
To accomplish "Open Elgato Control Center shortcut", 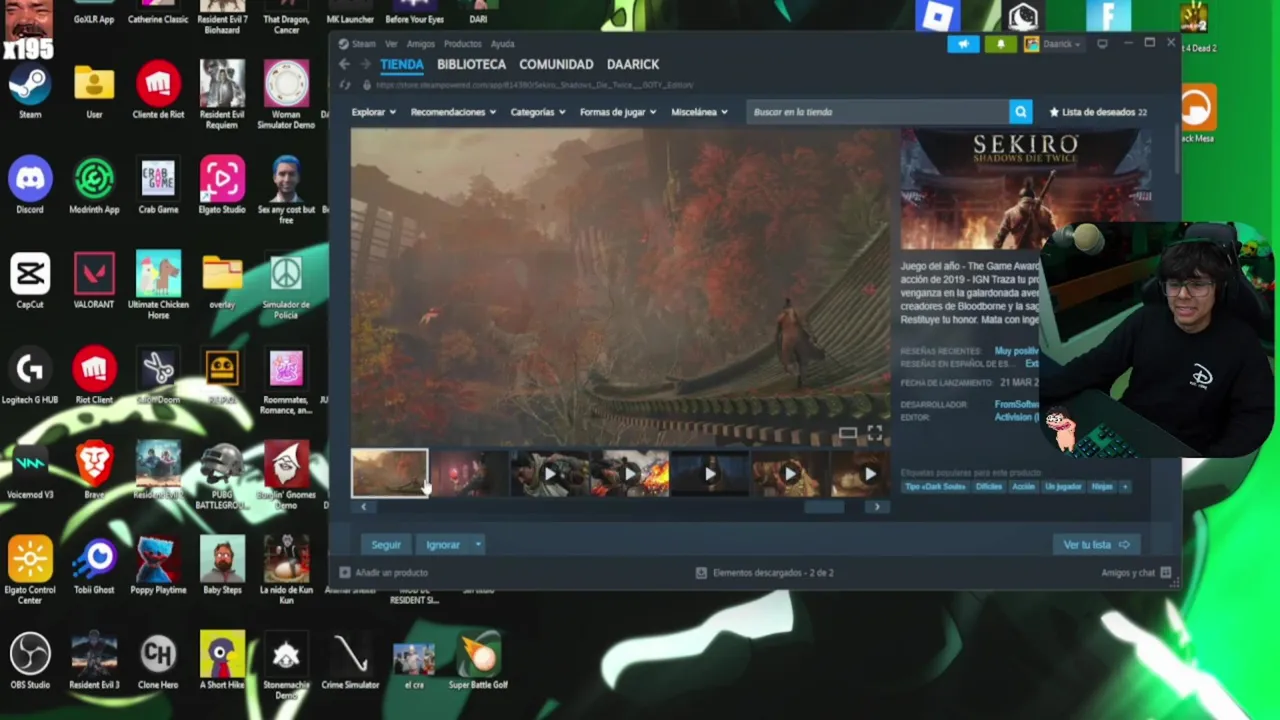I will coord(30,570).
